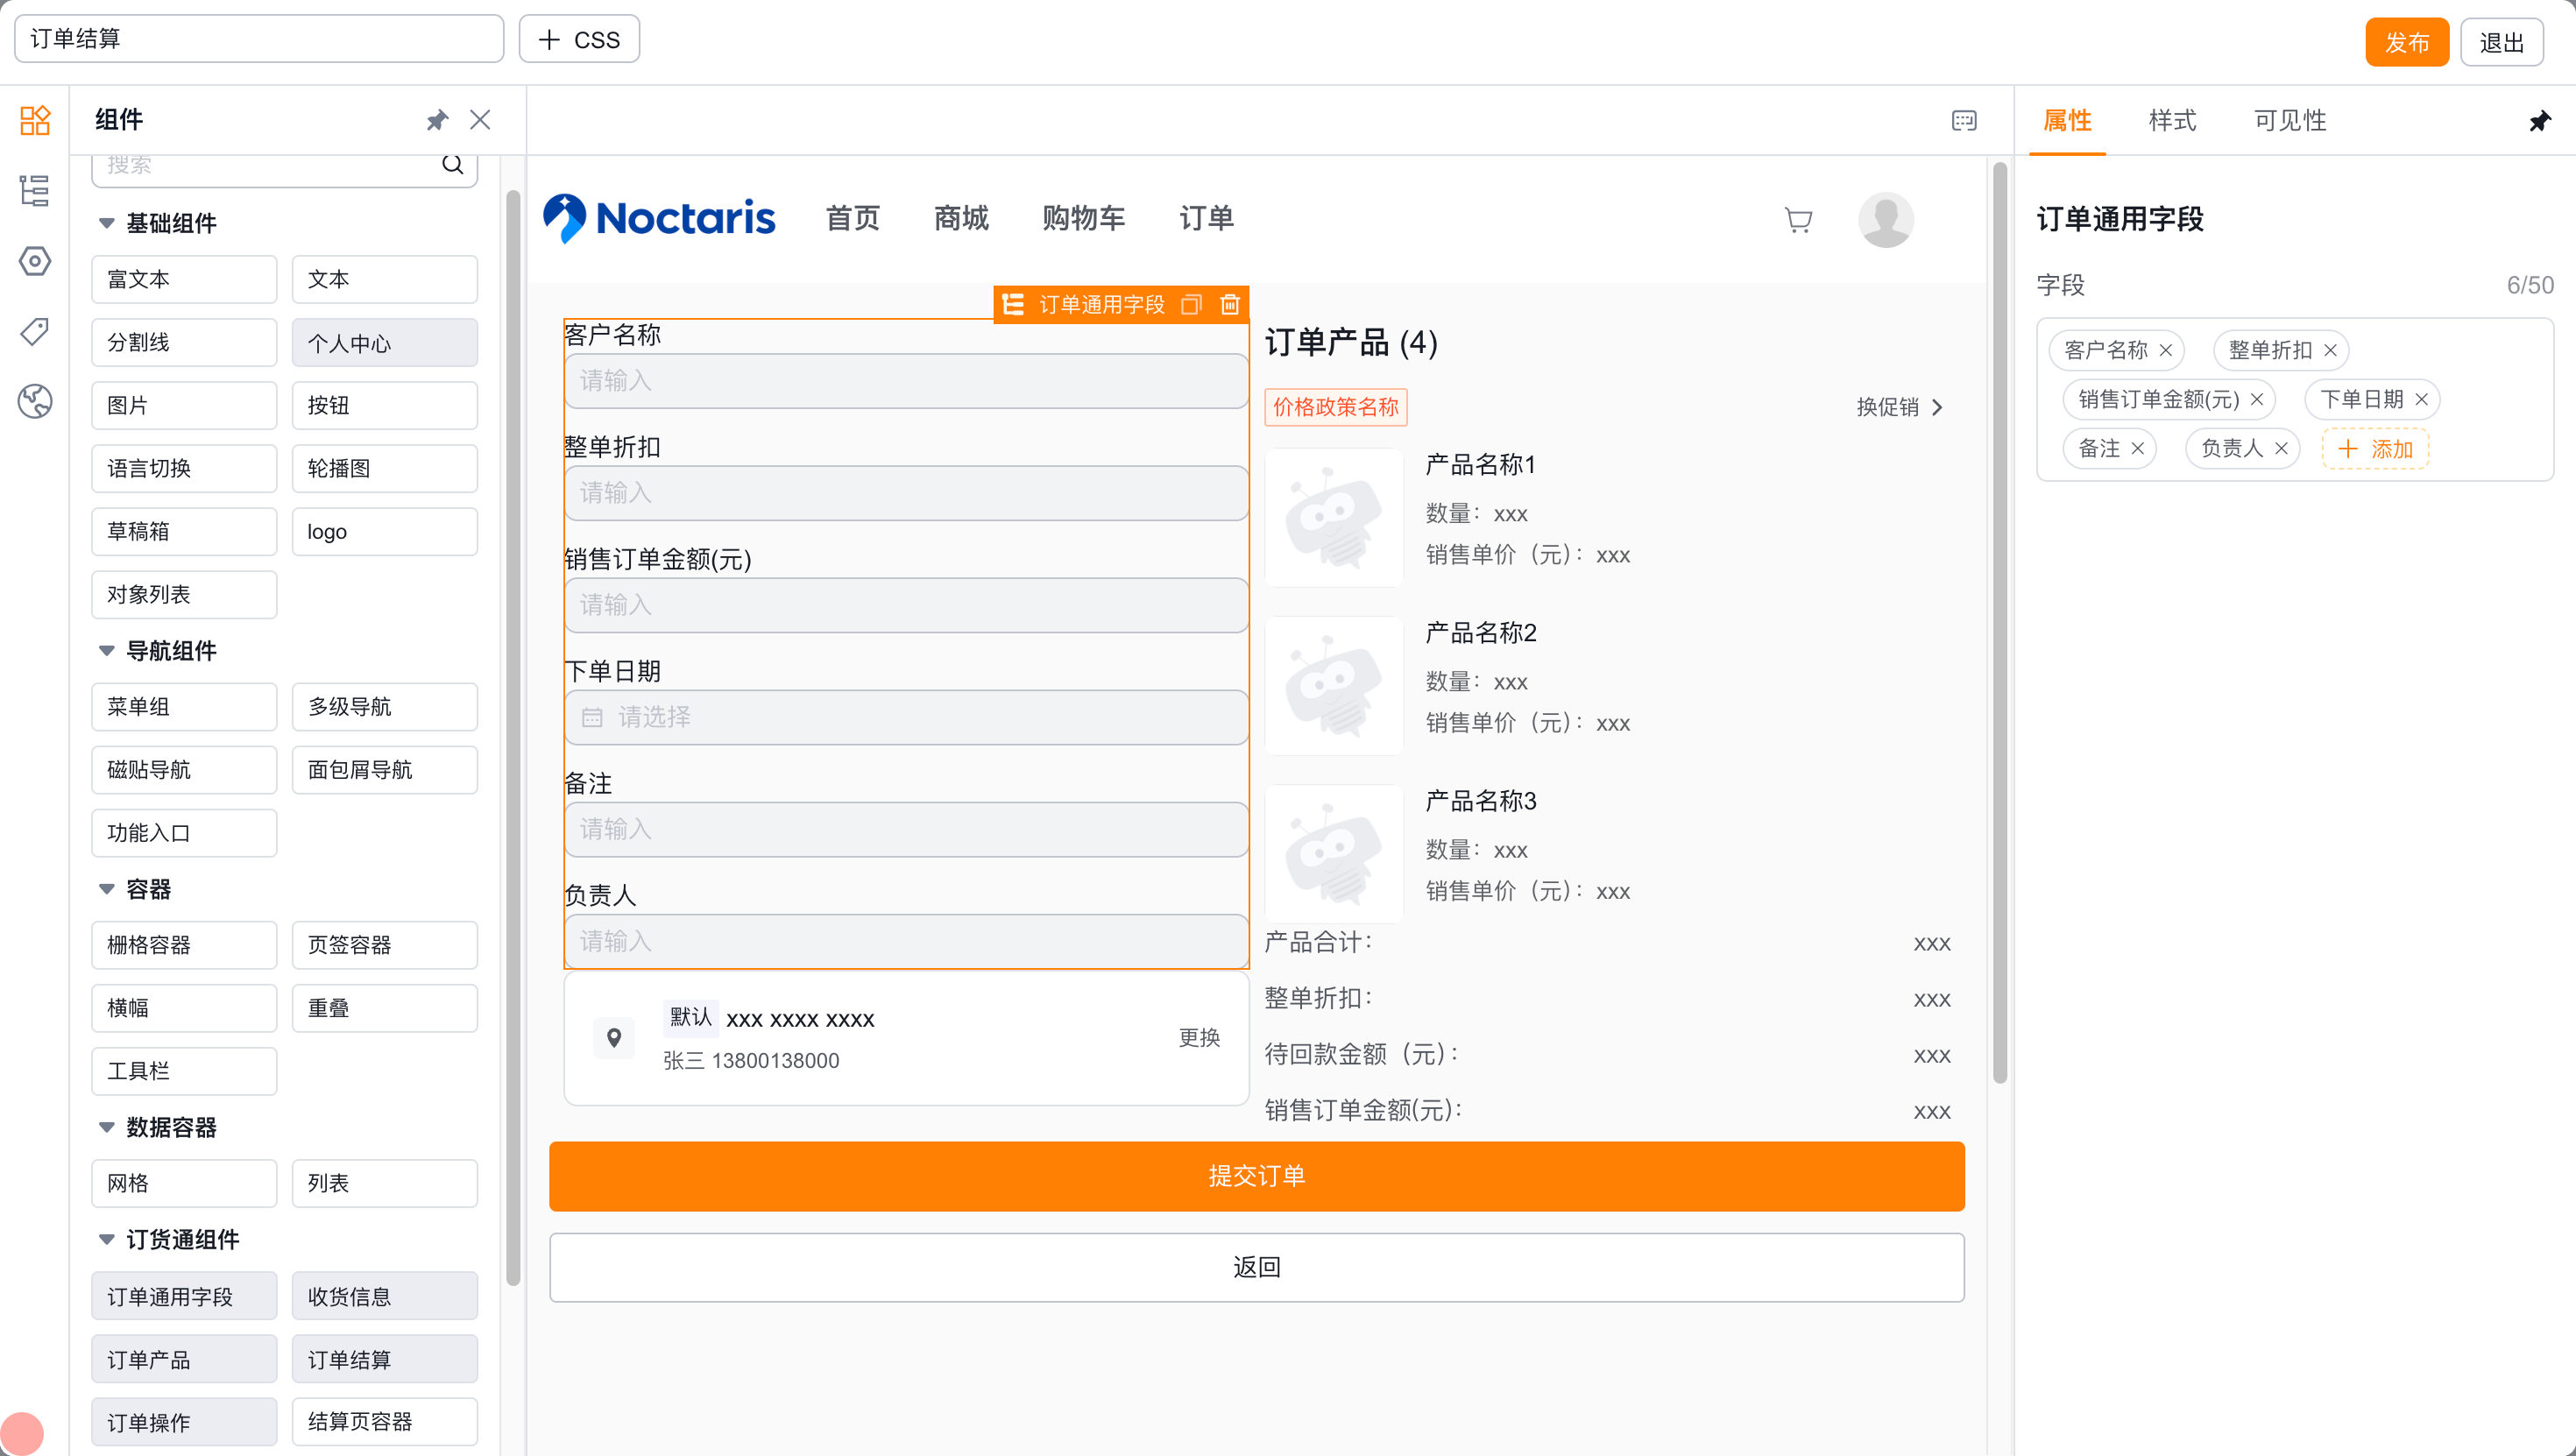Viewport: 2576px width, 1456px height.
Task: Delete the selected 订单通用字段 component
Action: [1230, 304]
